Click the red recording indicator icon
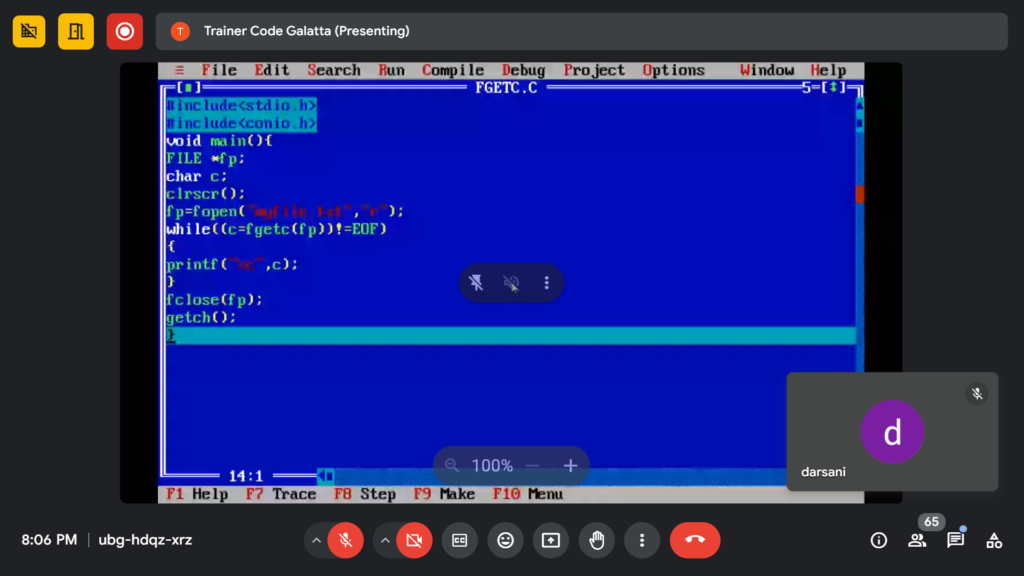Viewport: 1024px width, 576px height. pos(125,31)
